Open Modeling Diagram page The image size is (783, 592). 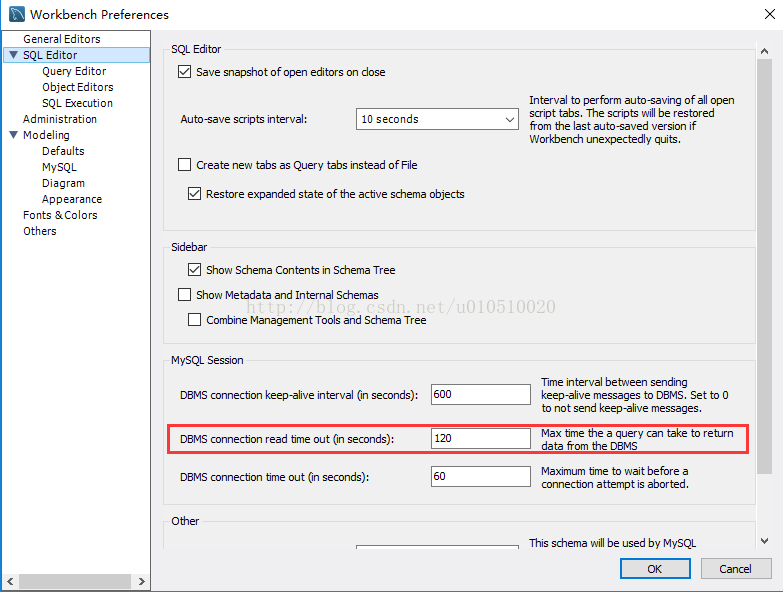63,183
